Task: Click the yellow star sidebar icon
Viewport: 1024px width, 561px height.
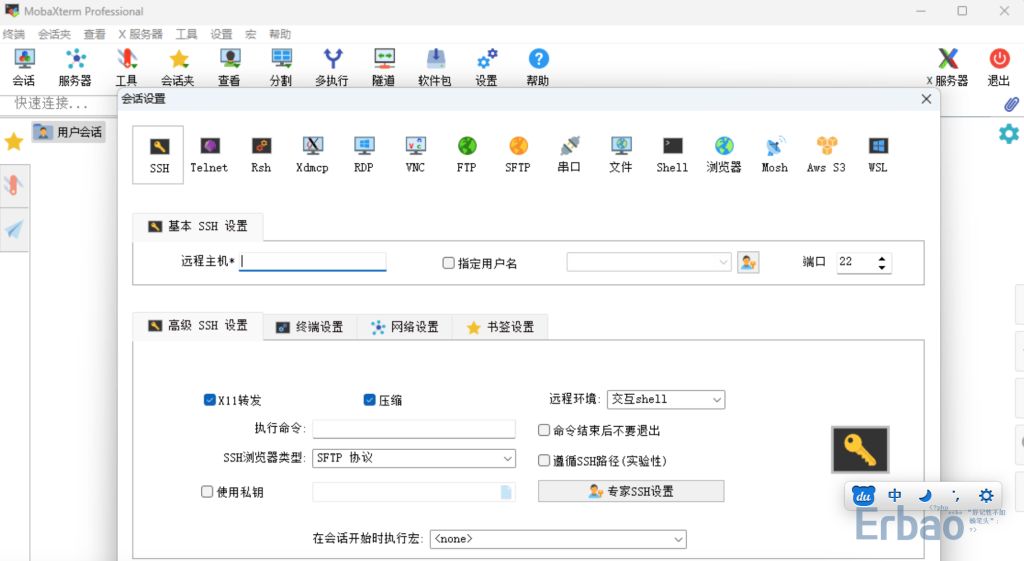Action: point(14,141)
